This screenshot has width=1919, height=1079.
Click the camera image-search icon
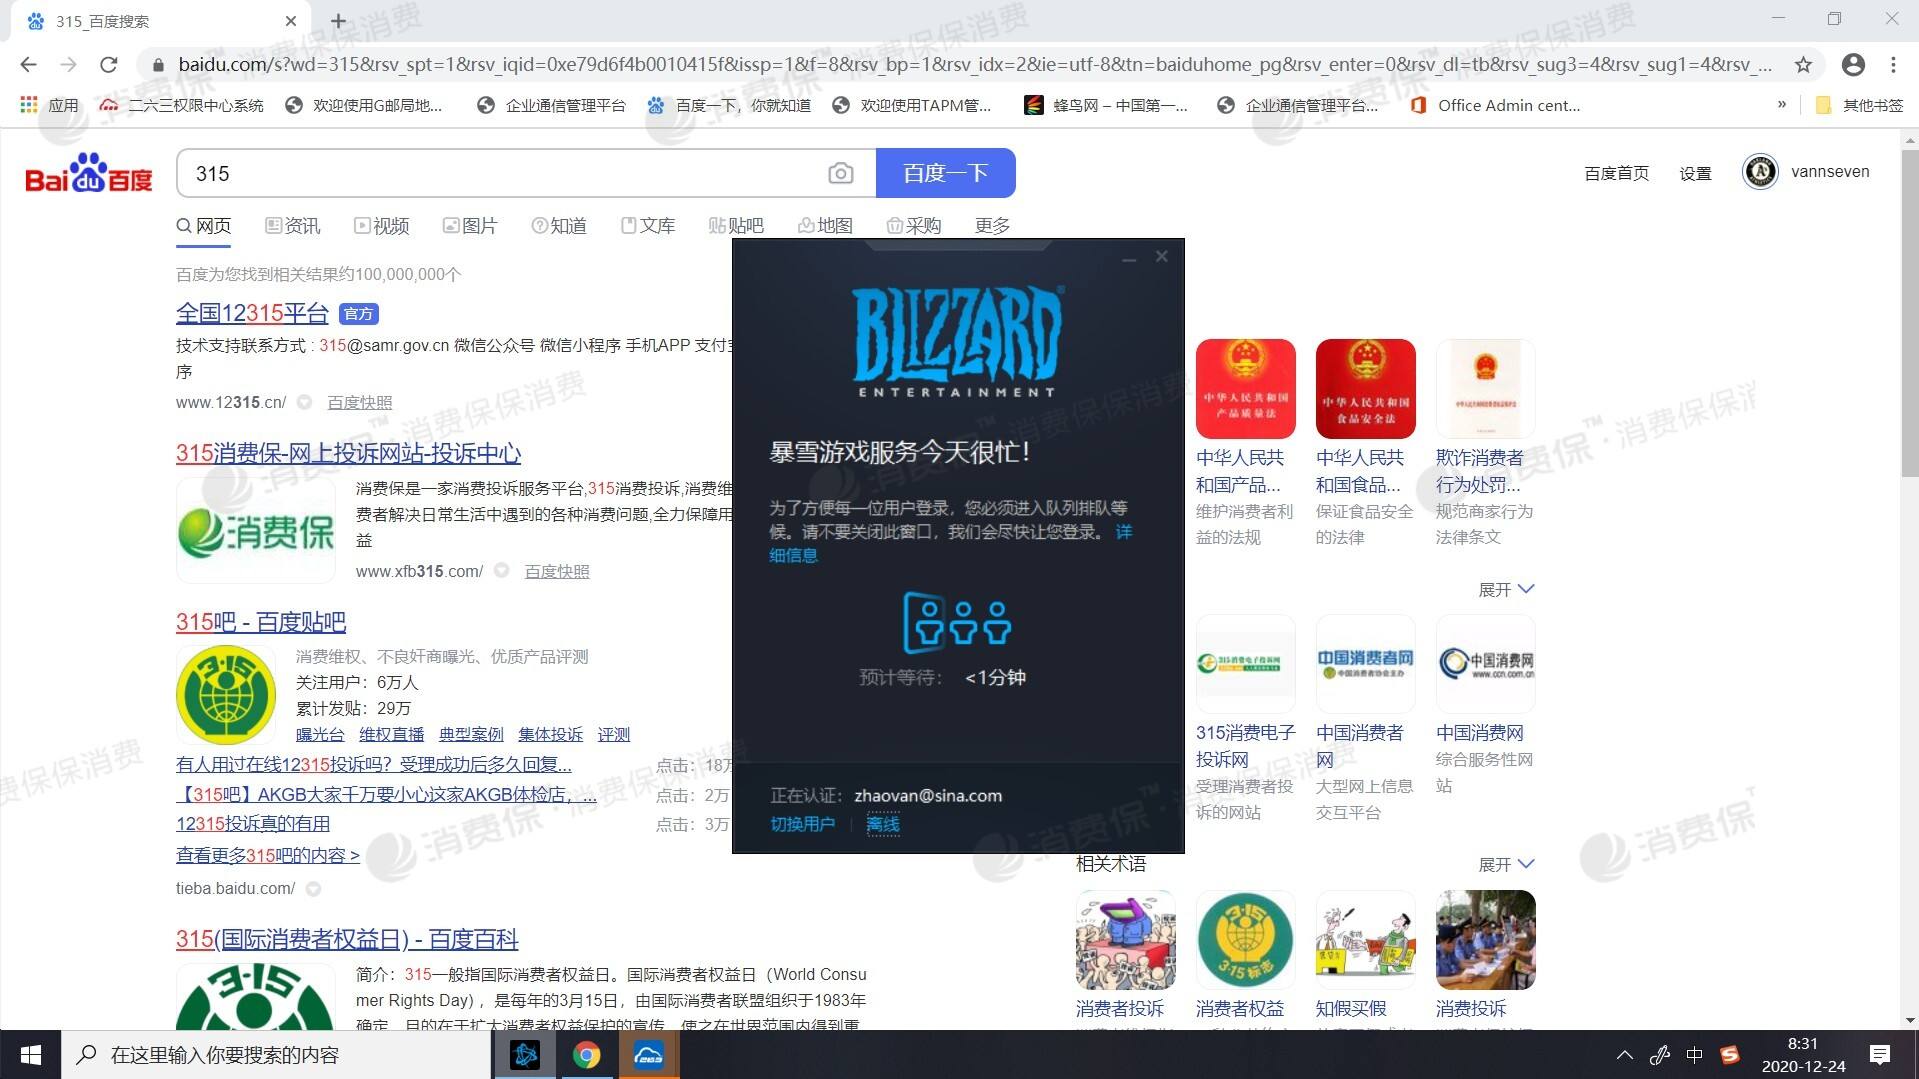[841, 173]
